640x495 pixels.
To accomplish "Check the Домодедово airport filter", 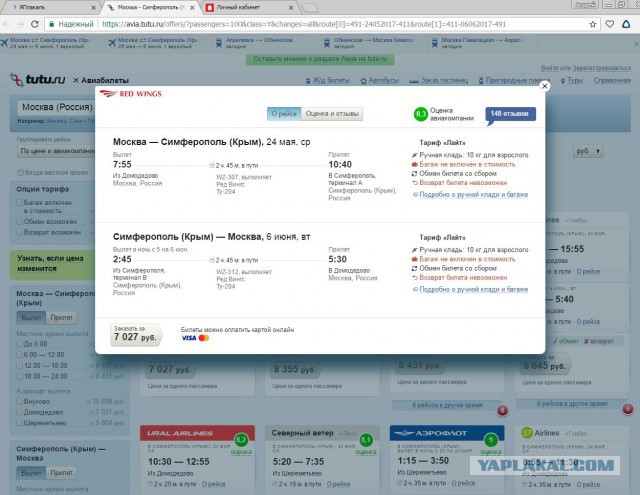I will (x=19, y=412).
